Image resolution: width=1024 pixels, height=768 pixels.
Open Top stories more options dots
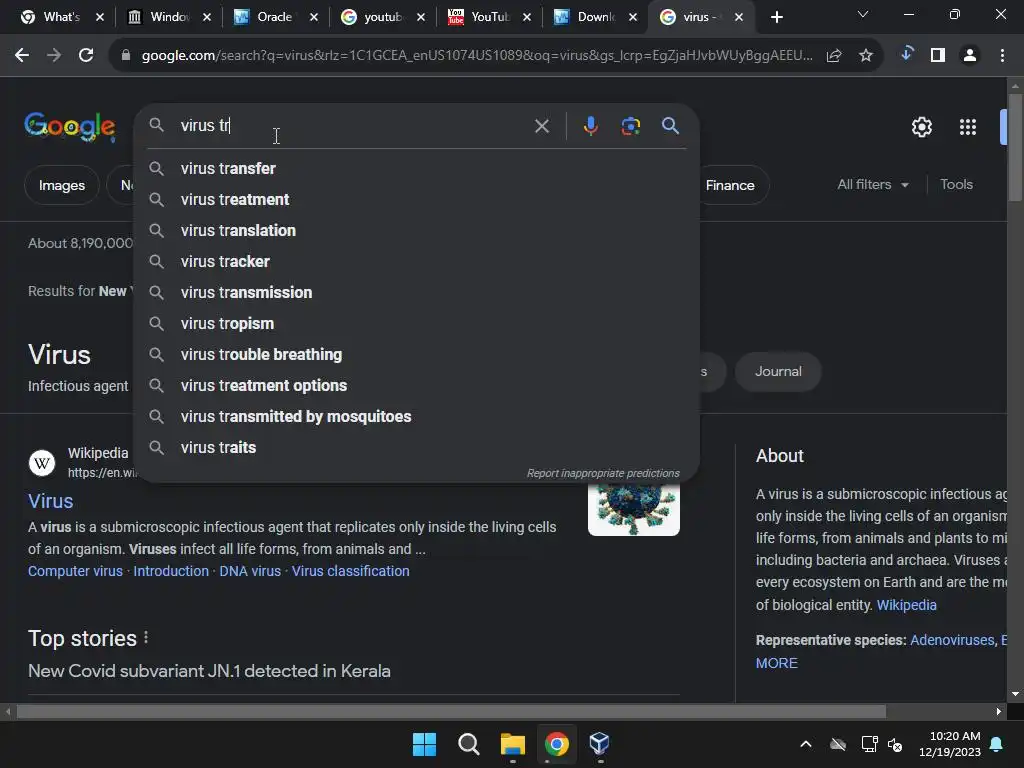click(146, 637)
